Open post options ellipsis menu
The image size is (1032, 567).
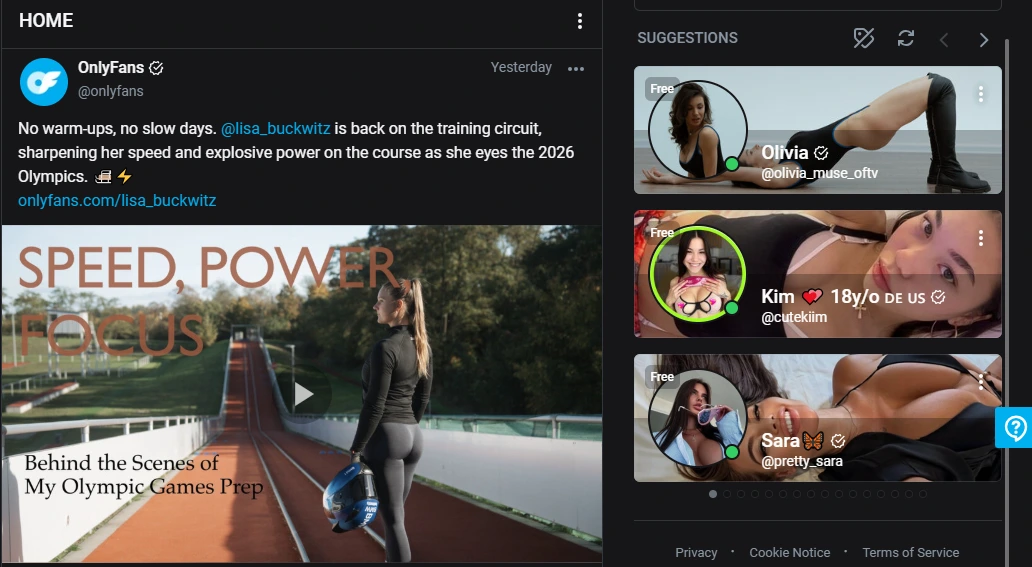[x=575, y=69]
